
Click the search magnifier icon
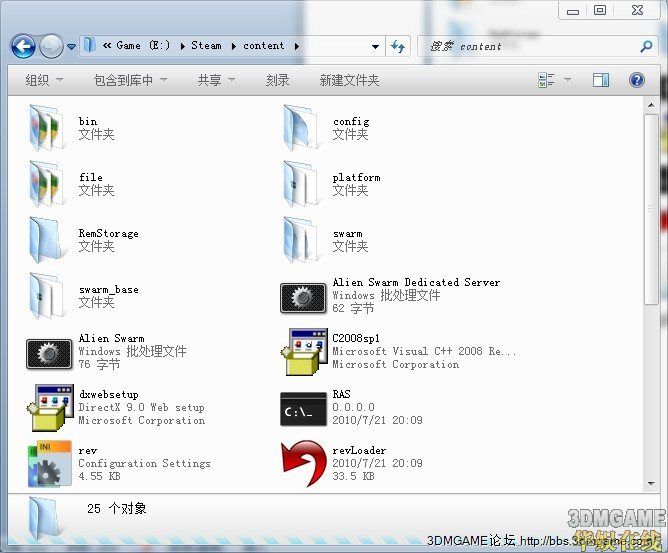[x=646, y=46]
